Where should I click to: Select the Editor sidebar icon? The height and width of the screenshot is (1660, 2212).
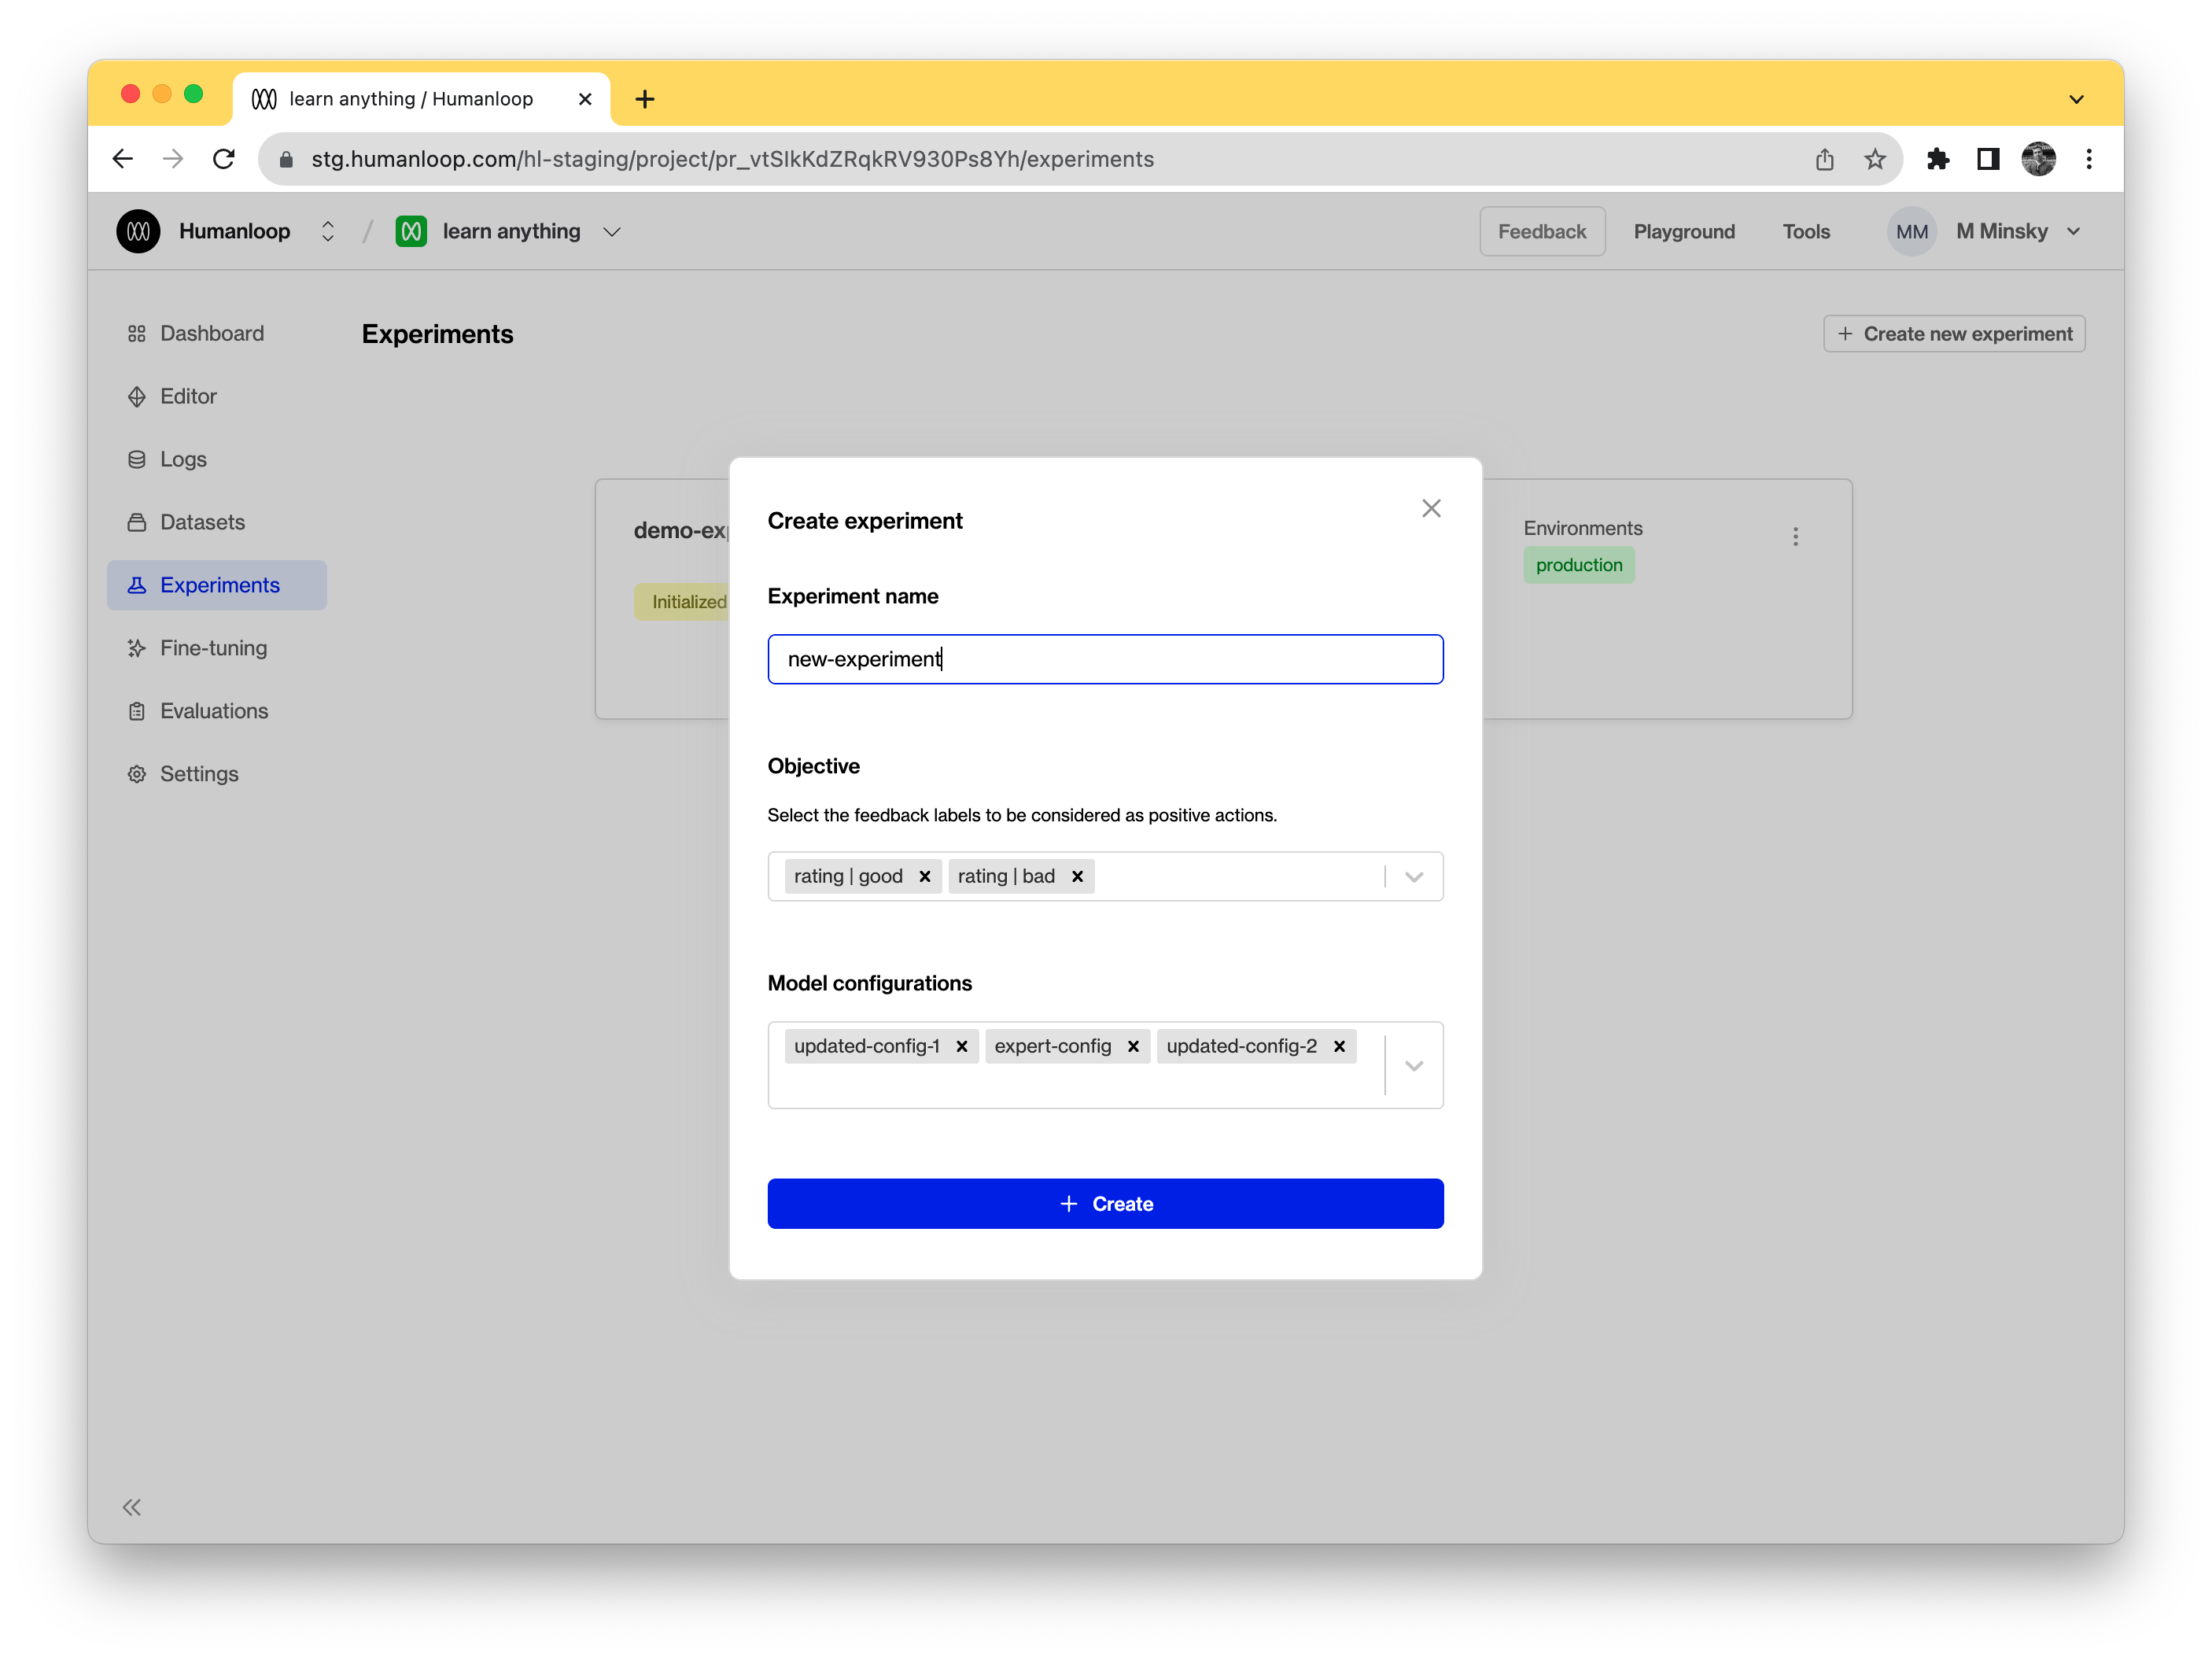pyautogui.click(x=137, y=396)
